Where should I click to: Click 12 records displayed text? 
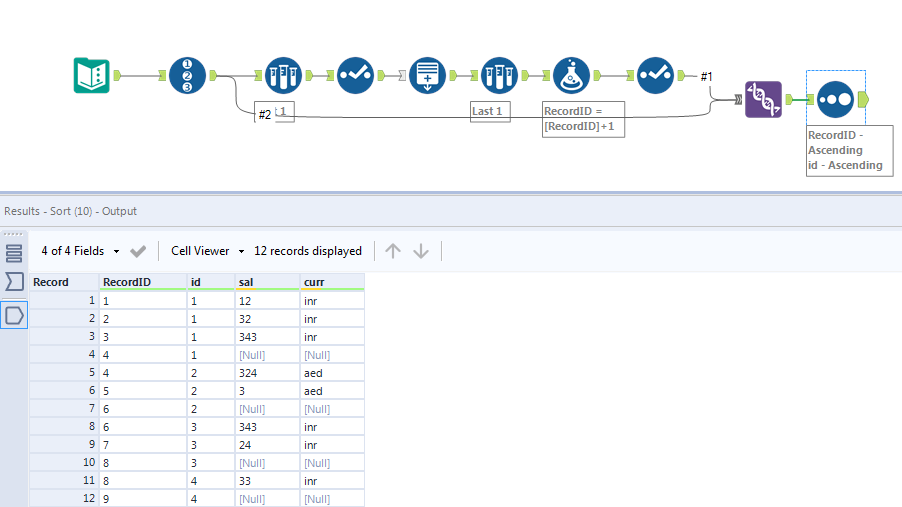pos(308,251)
